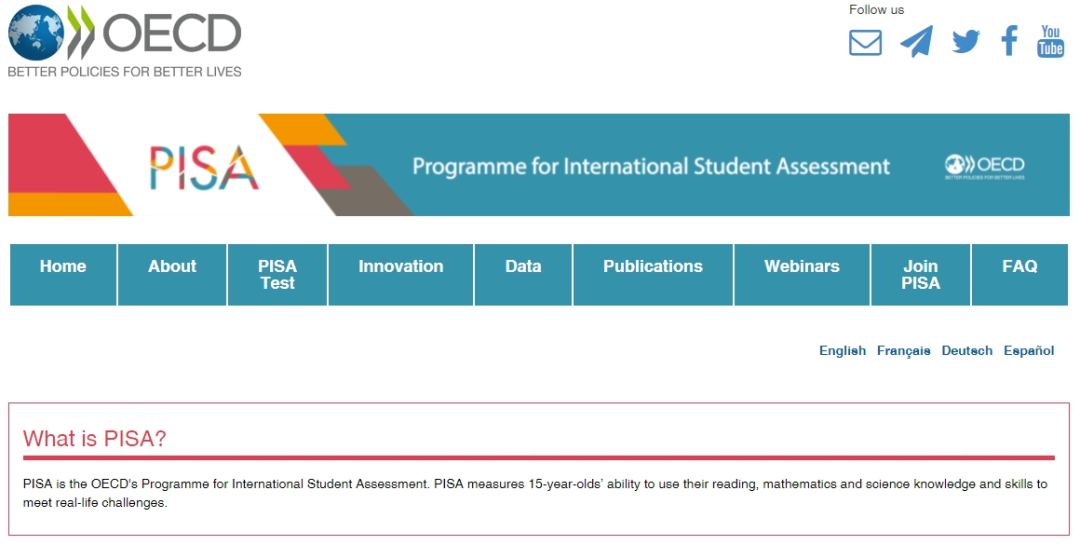
Task: Click the colorful PISA logo
Action: pyautogui.click(x=204, y=167)
